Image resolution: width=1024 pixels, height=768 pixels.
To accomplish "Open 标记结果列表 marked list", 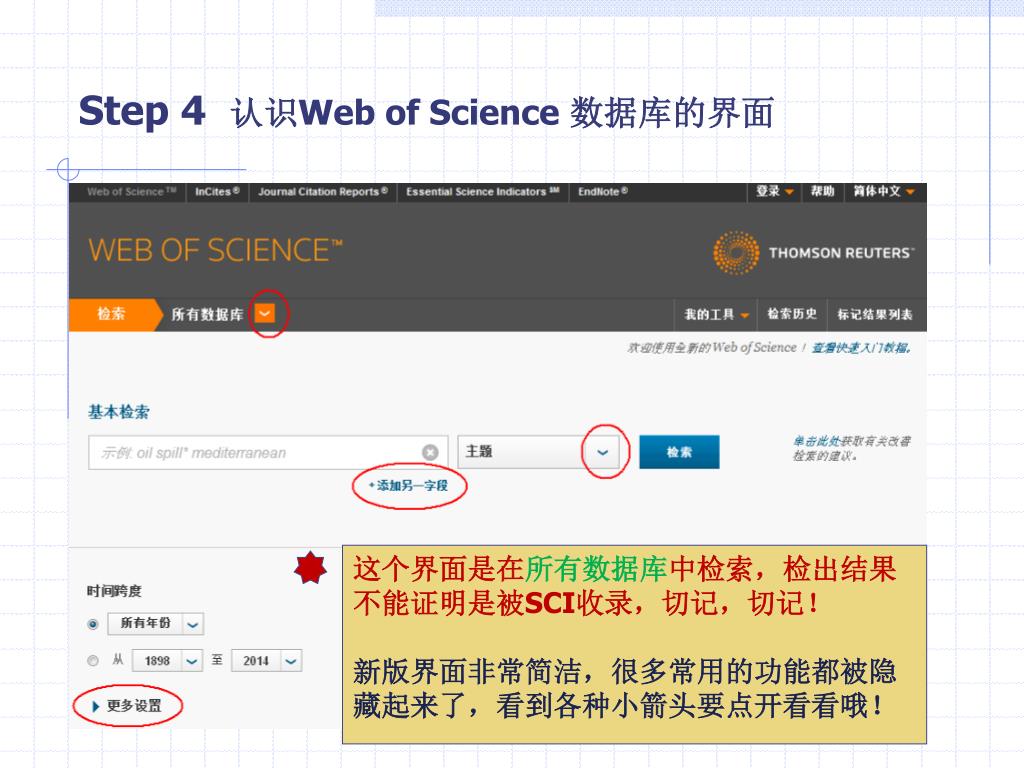I will click(x=875, y=314).
